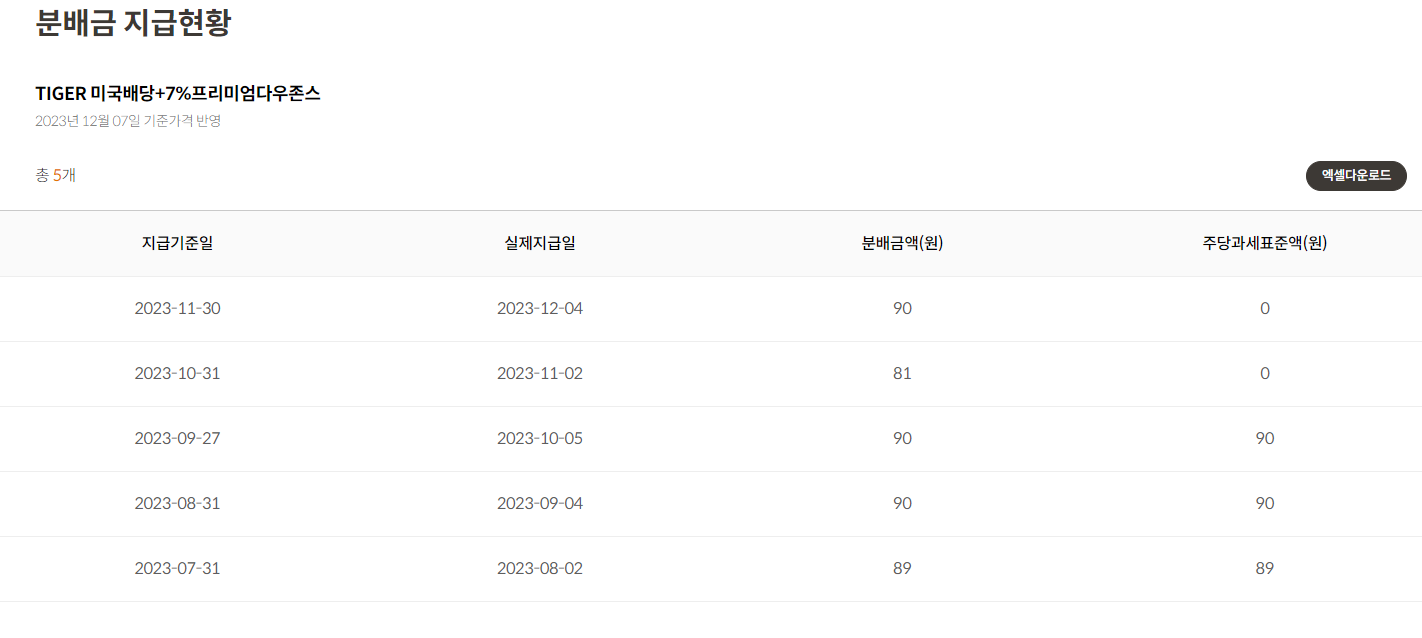Click the 주당과세표준액(원) column header
This screenshot has width=1422, height=638.
point(1265,243)
